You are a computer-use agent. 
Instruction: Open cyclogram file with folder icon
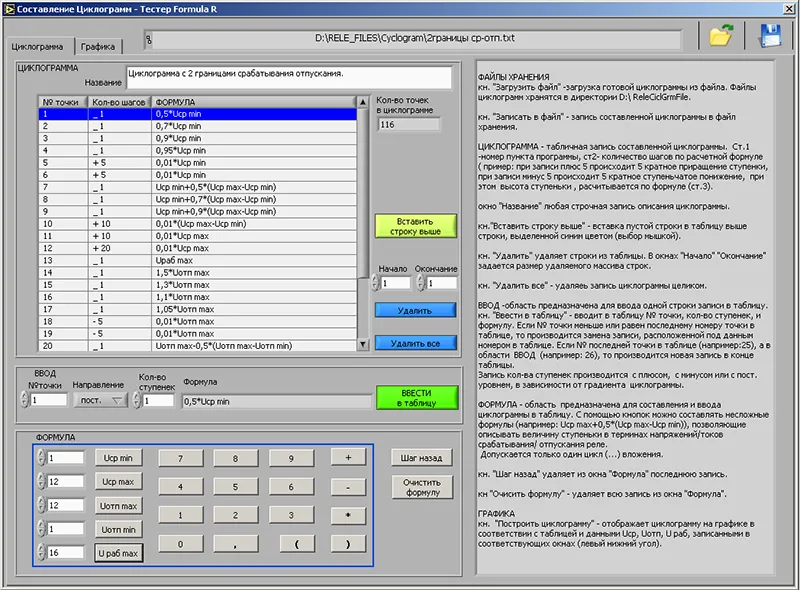720,36
